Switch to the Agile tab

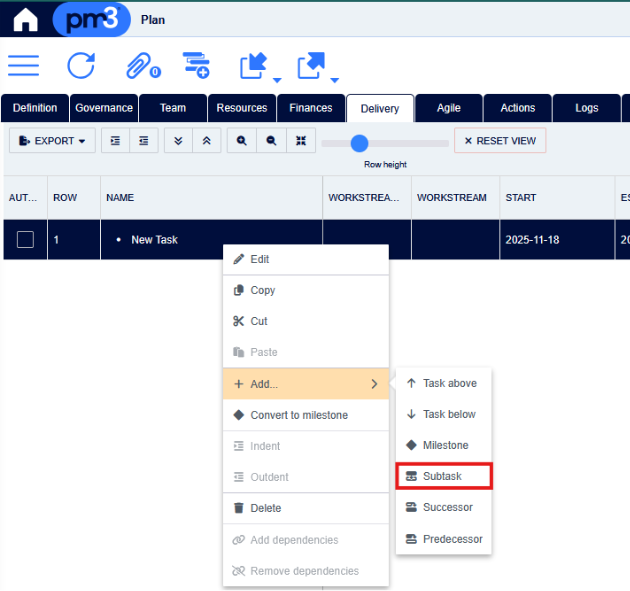[448, 108]
